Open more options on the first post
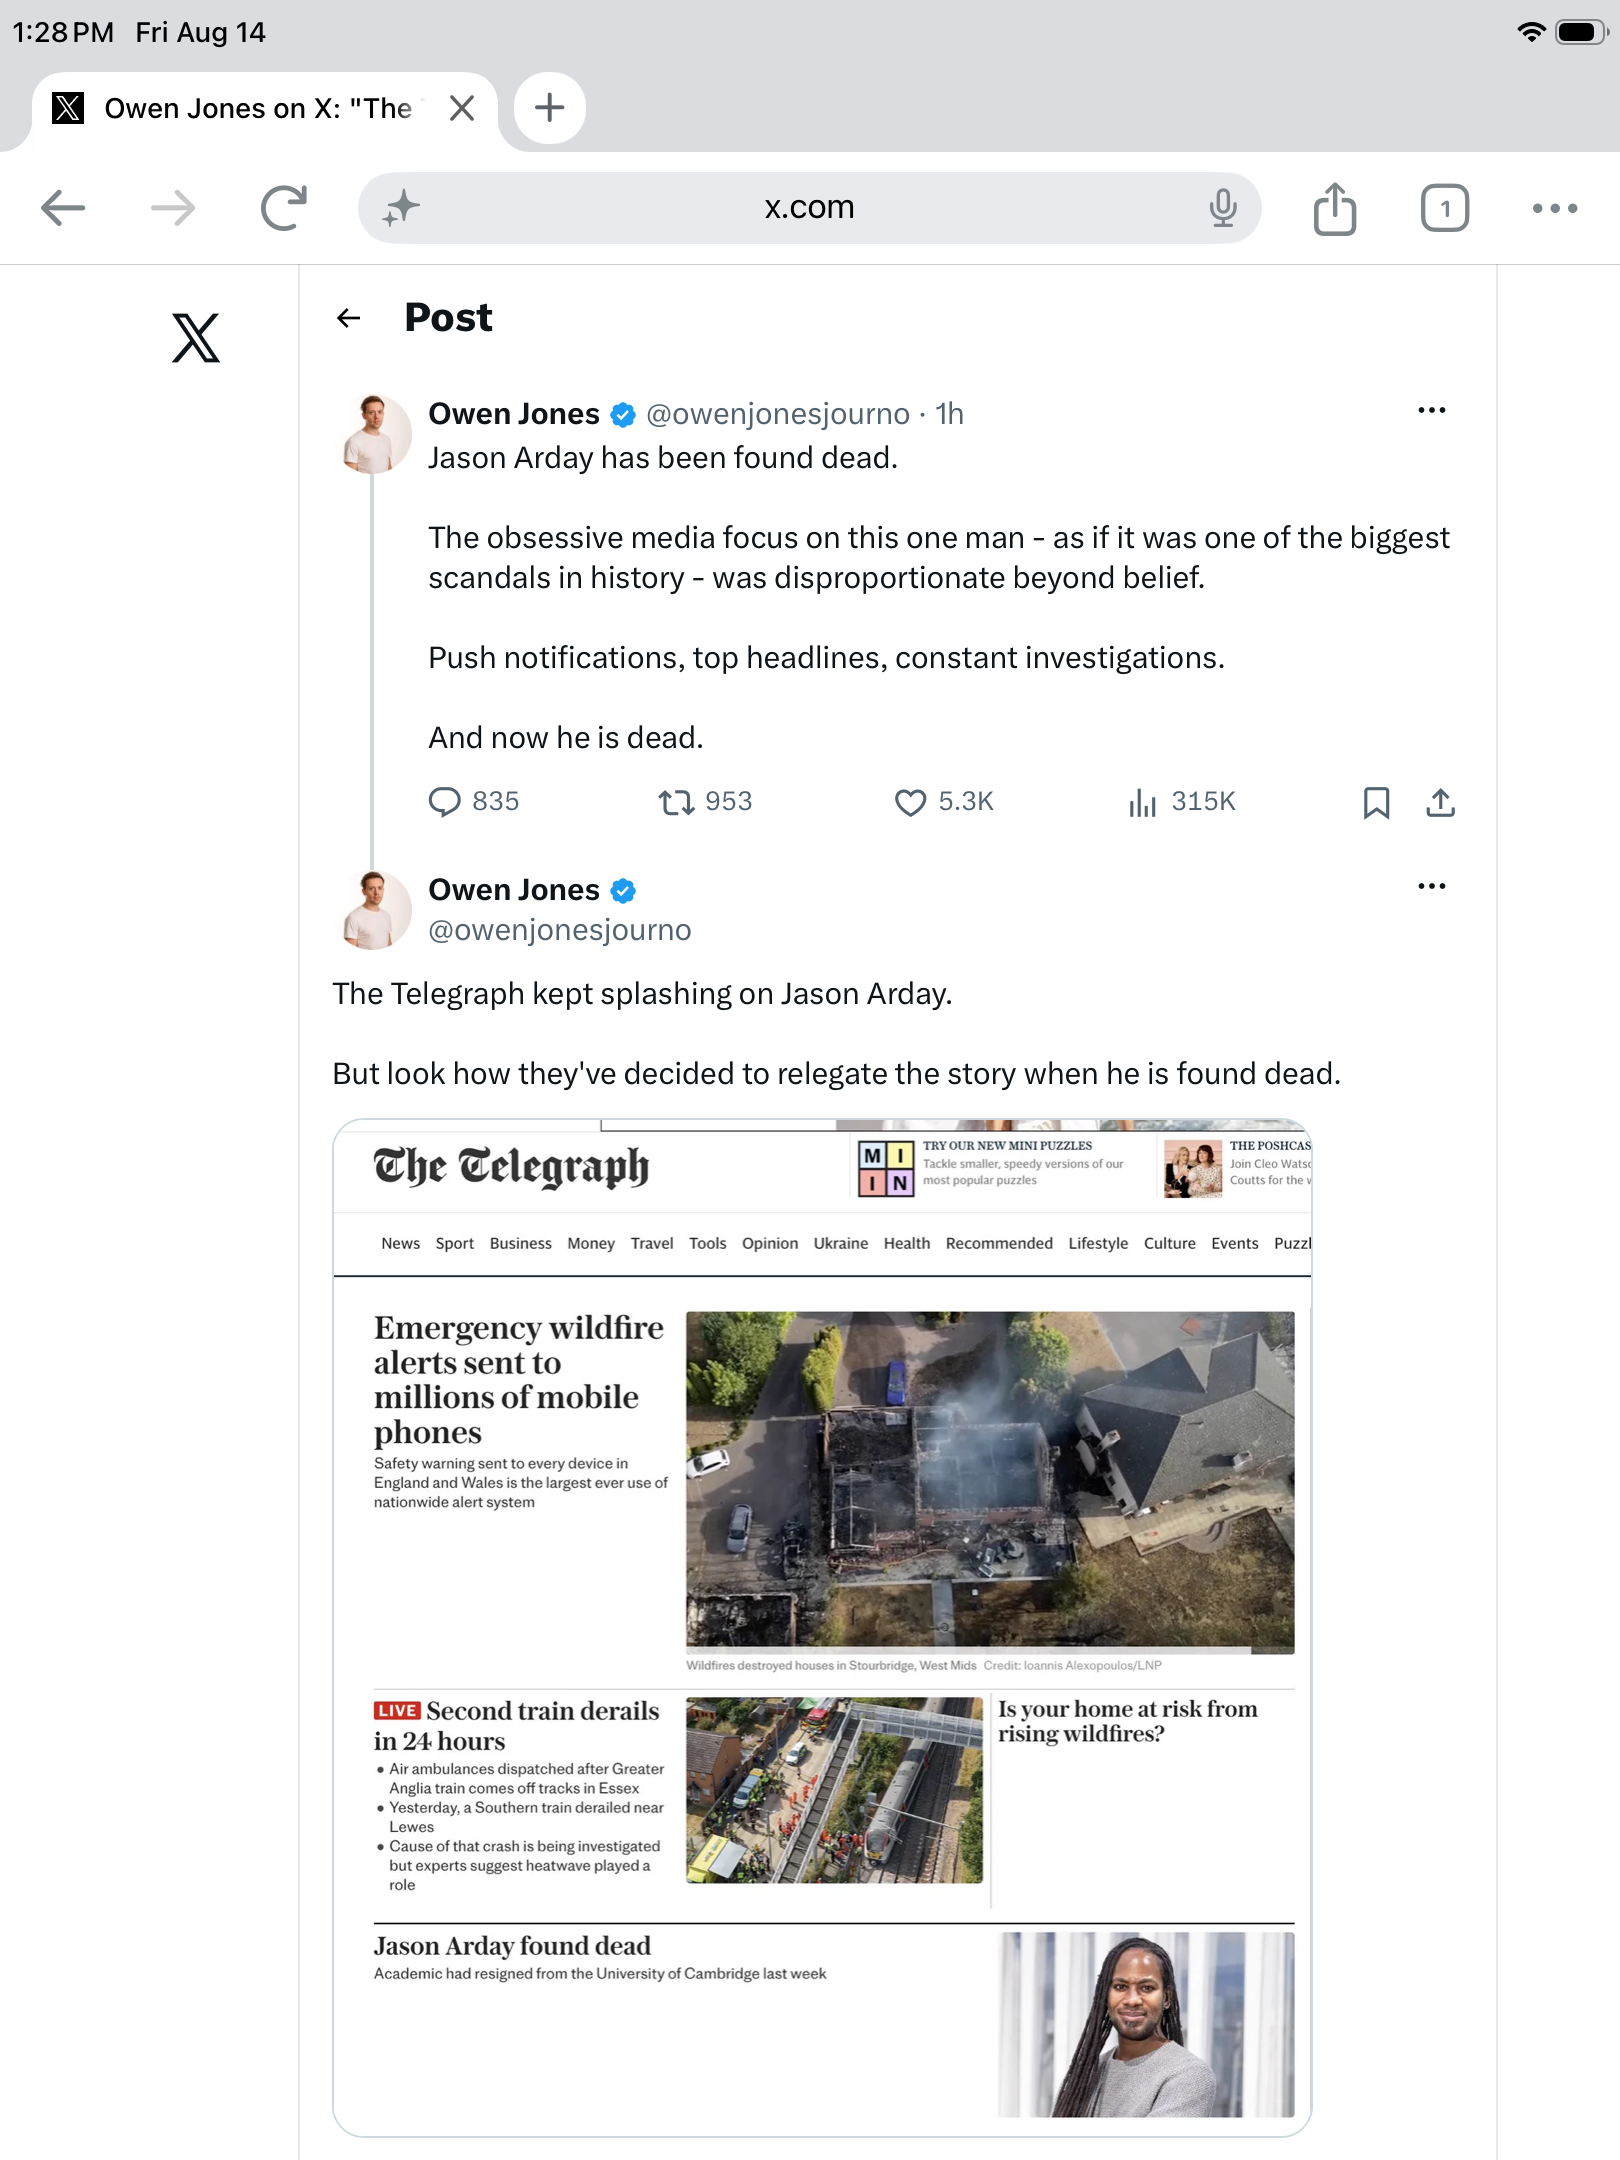The image size is (1620, 2160). (x=1432, y=411)
